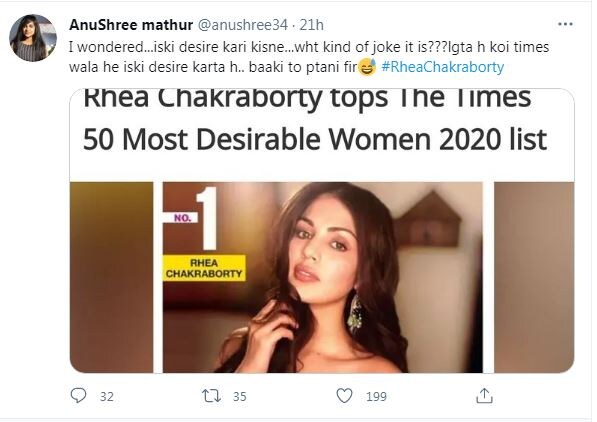
Task: Like the tweet with the heart icon
Action: point(344,396)
